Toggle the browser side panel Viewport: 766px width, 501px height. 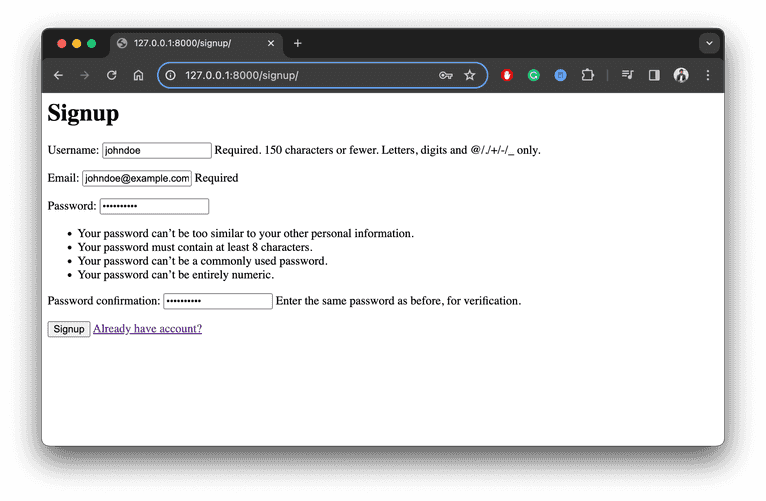tap(654, 75)
